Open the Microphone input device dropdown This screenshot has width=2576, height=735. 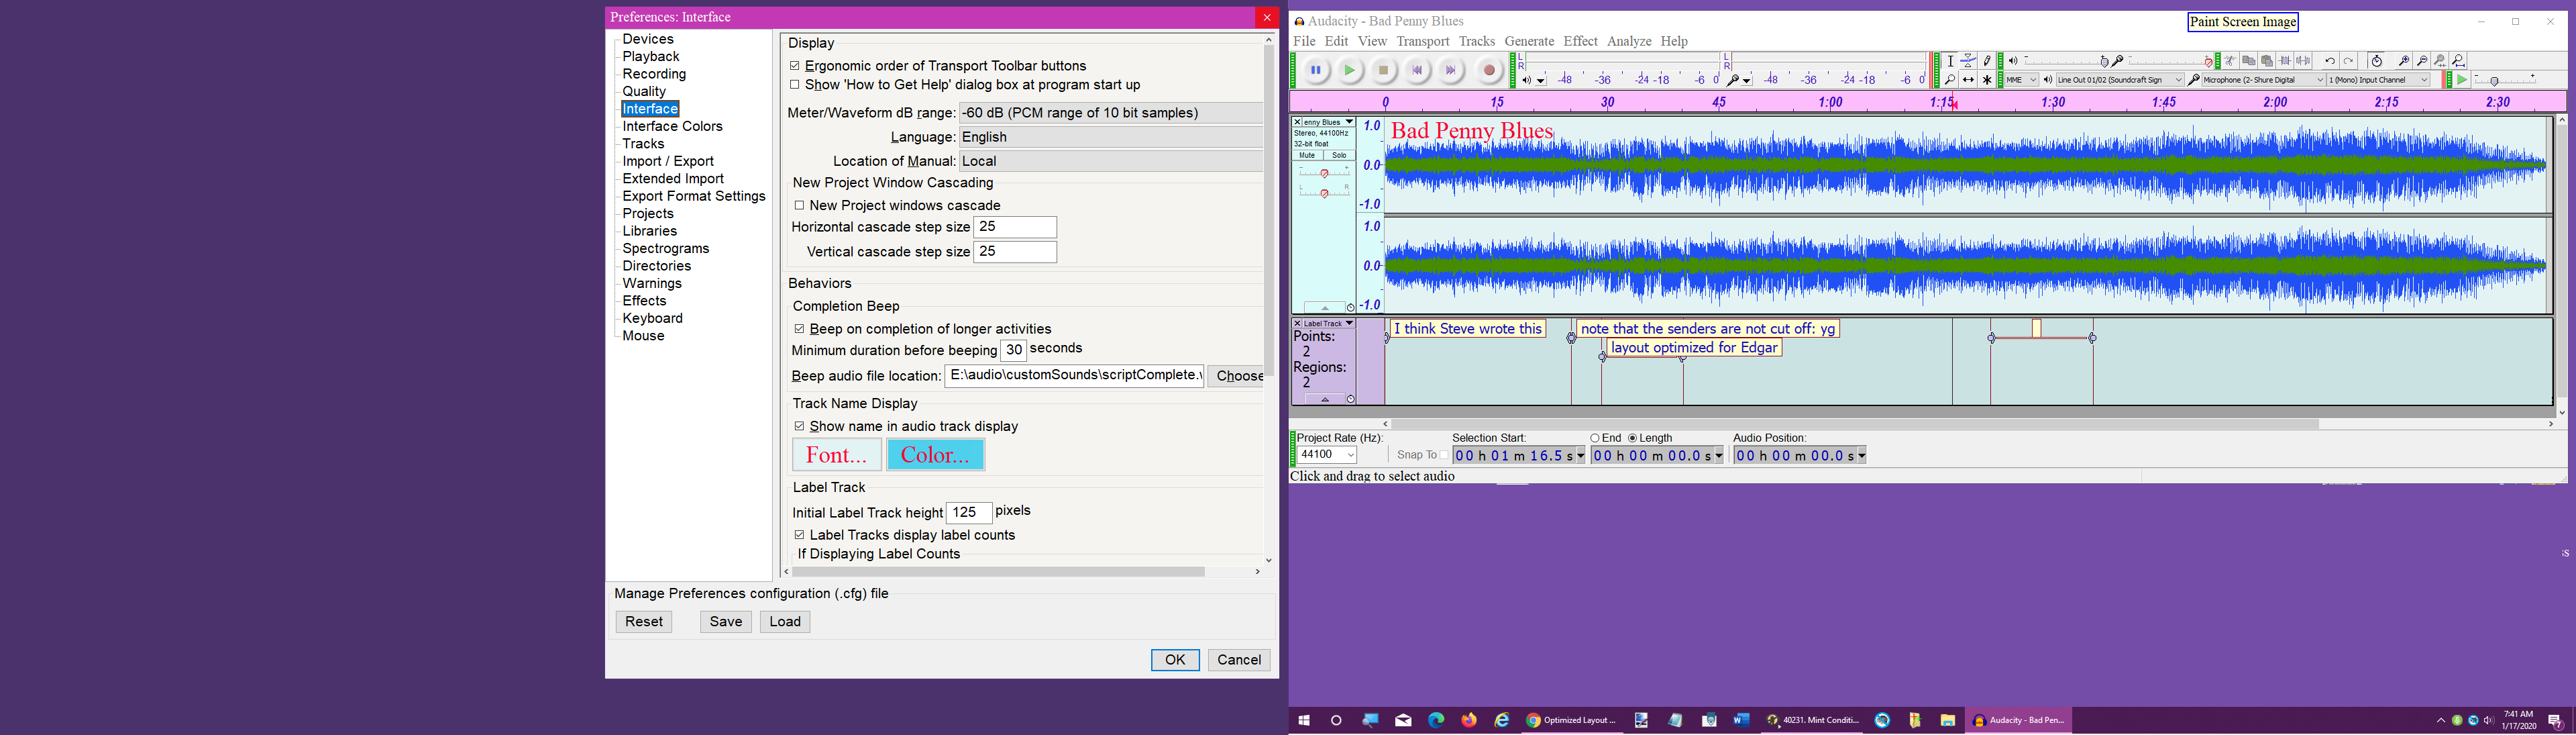coord(2264,80)
